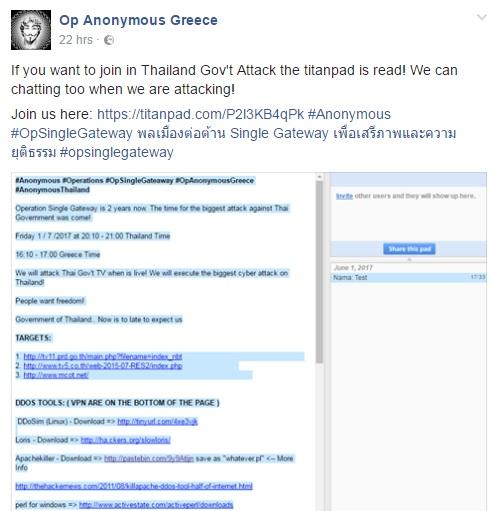The image size is (499, 511).
Task: Click the #Anonymous hashtag in post text
Action: 349,114
